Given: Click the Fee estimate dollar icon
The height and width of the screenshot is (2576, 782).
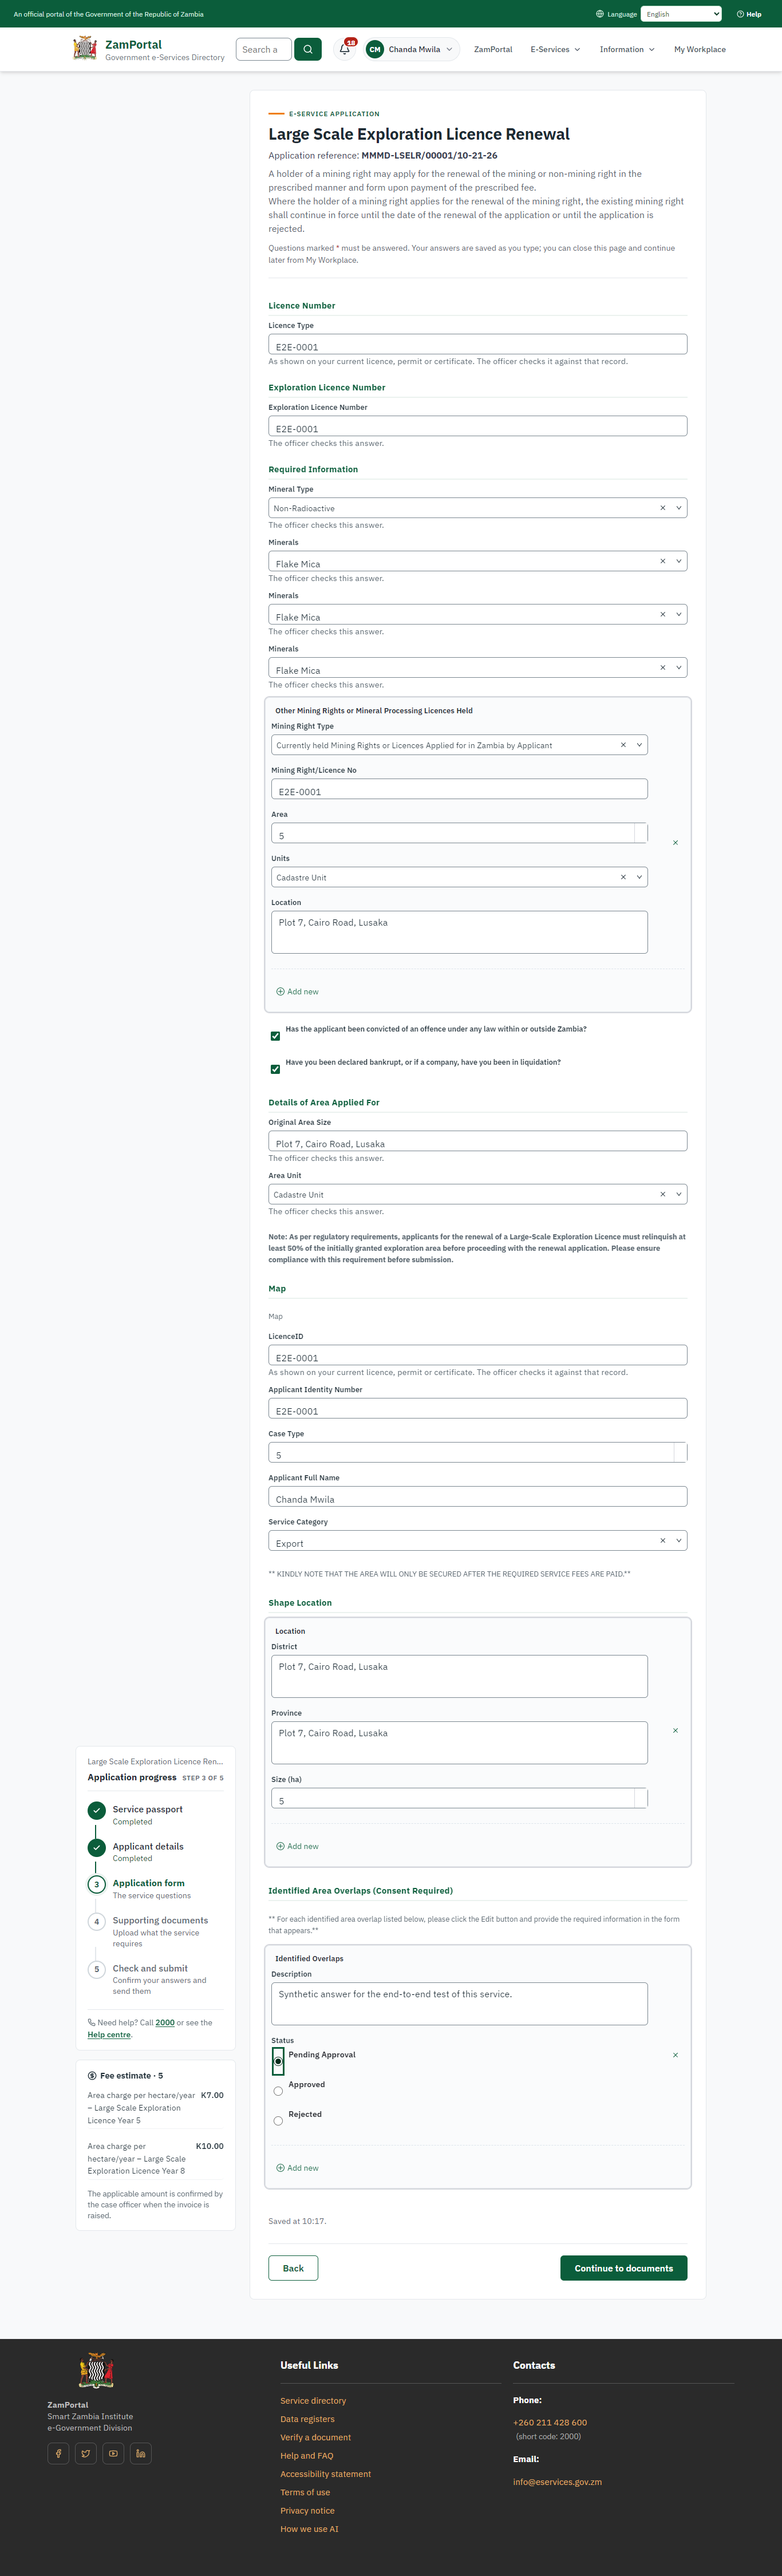Looking at the screenshot, I should 92,2075.
